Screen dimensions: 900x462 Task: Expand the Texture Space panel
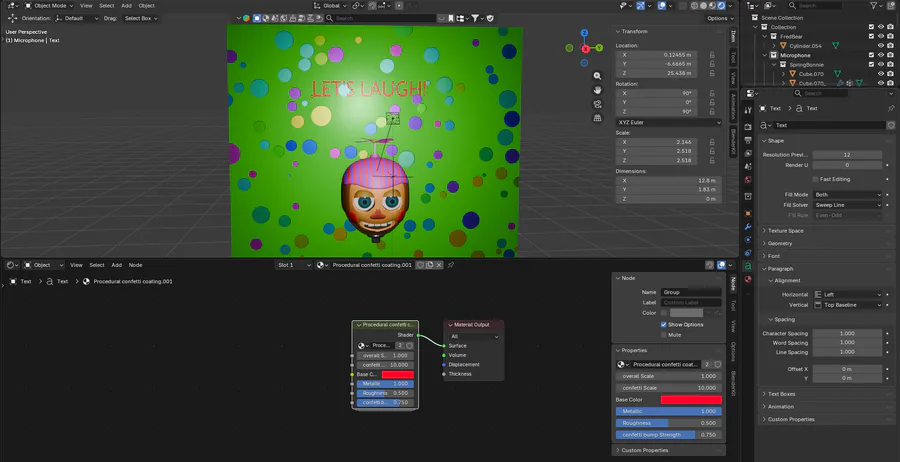pos(826,231)
